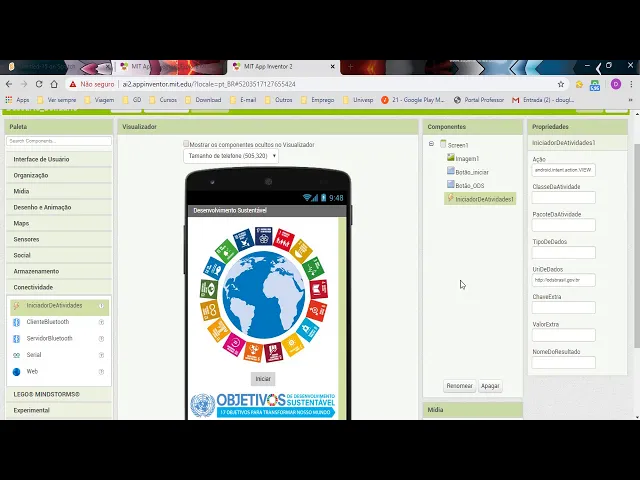Viewport: 640px width, 480px height.
Task: Expand the Sensores palette section
Action: click(x=59, y=239)
